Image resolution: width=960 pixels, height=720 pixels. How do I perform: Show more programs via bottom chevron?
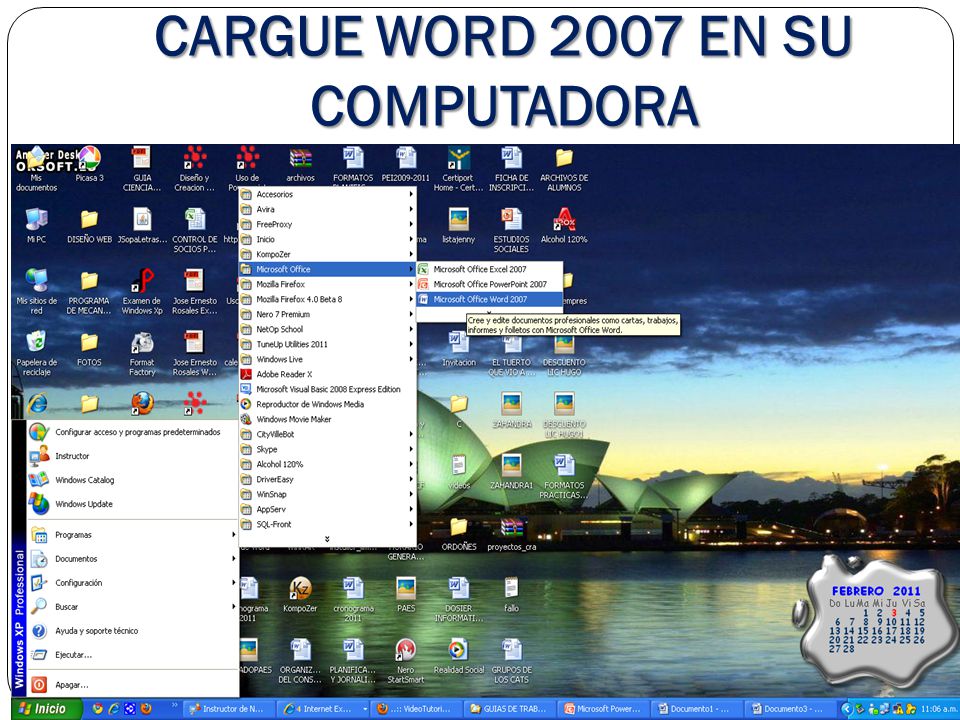327,539
